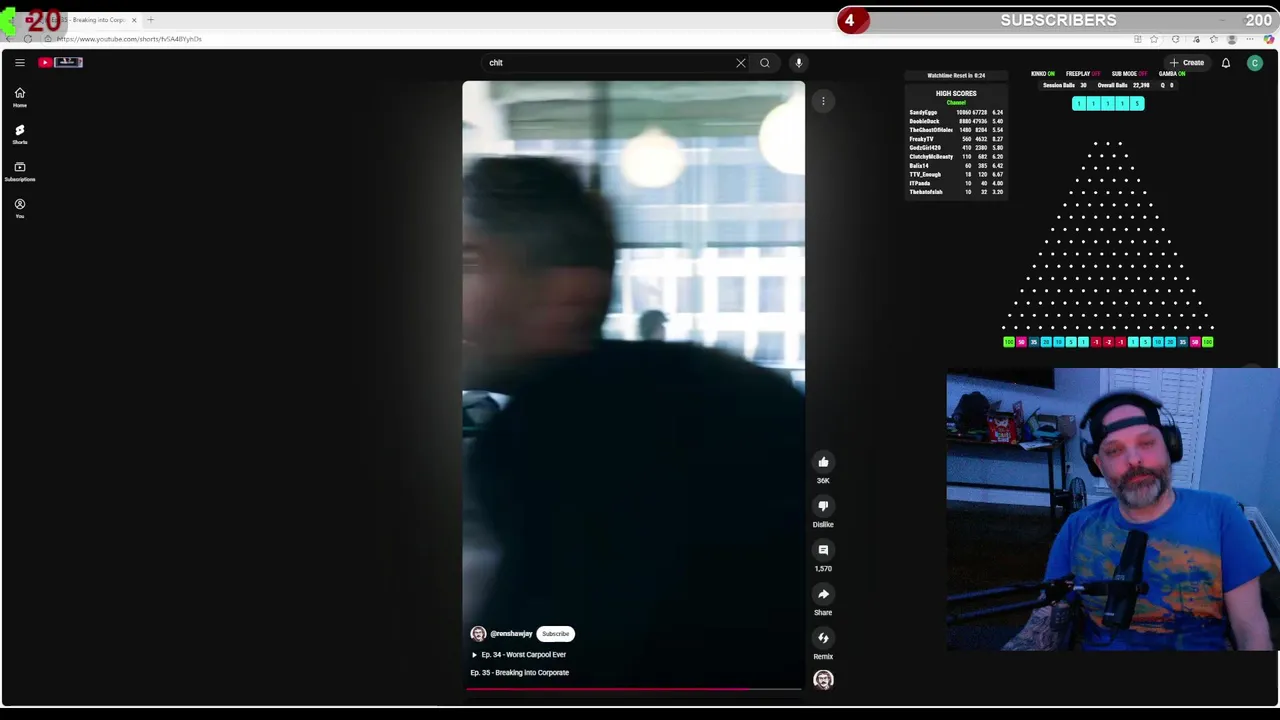Screen dimensions: 1280x720
Task: Click the cyan box labeled 5
Action: pyautogui.click(x=1136, y=104)
